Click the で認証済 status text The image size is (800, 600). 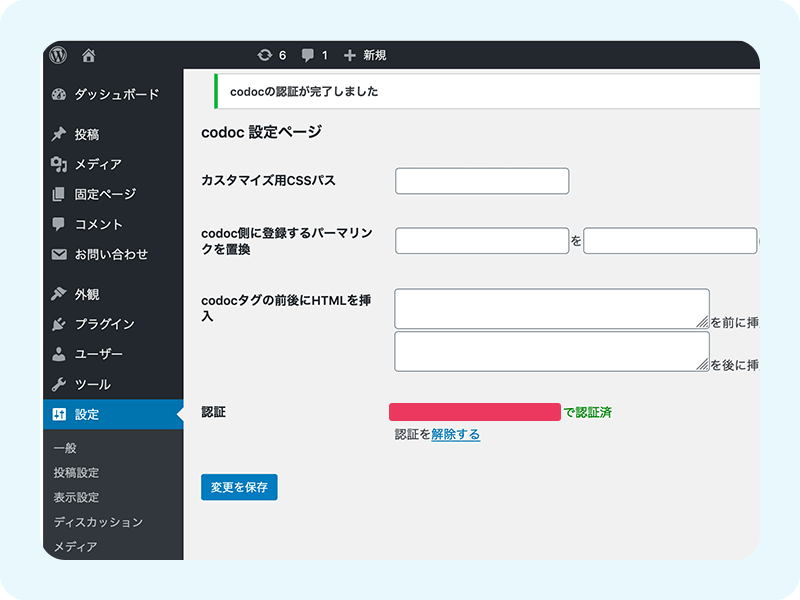click(587, 412)
